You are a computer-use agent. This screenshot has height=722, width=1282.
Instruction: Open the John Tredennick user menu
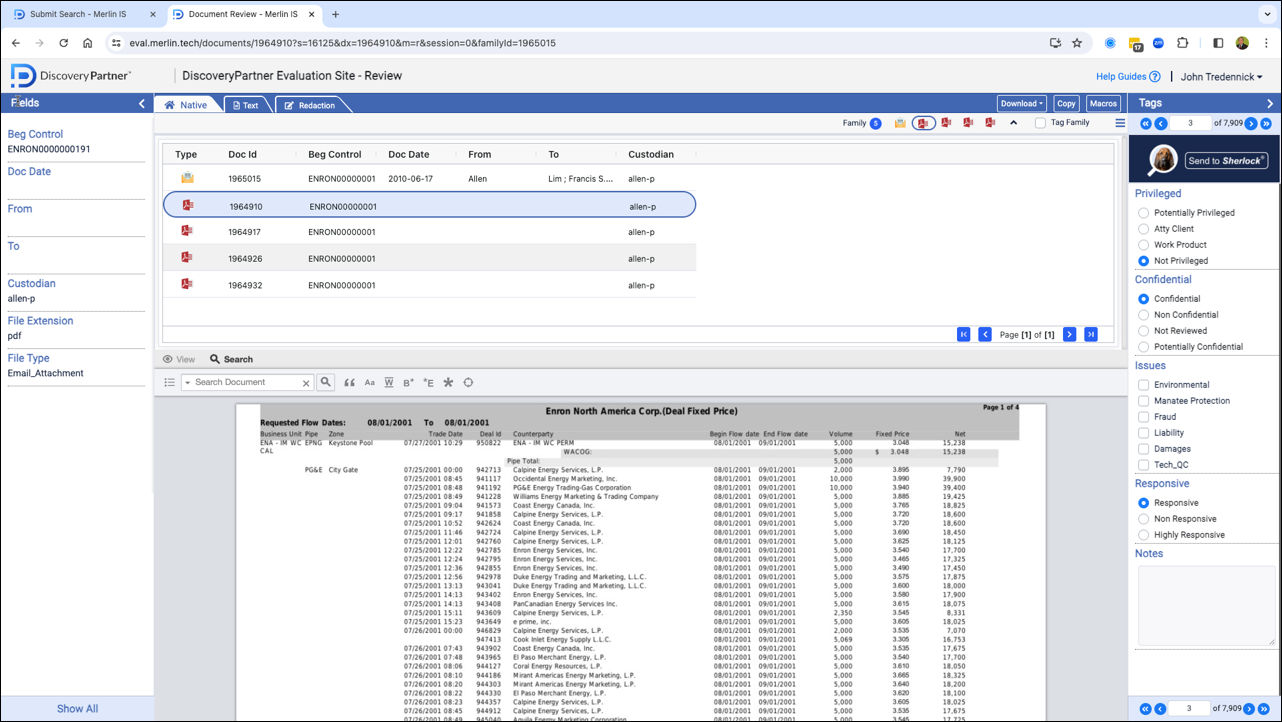click(1221, 77)
